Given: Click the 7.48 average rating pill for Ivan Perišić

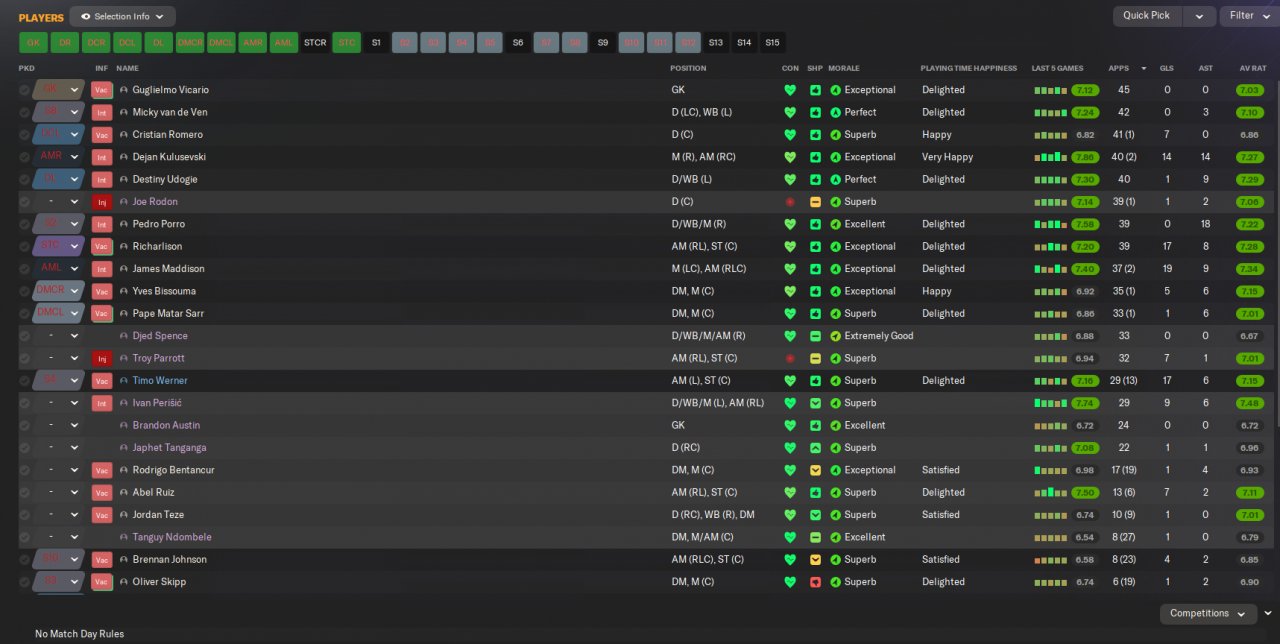Looking at the screenshot, I should (1249, 403).
